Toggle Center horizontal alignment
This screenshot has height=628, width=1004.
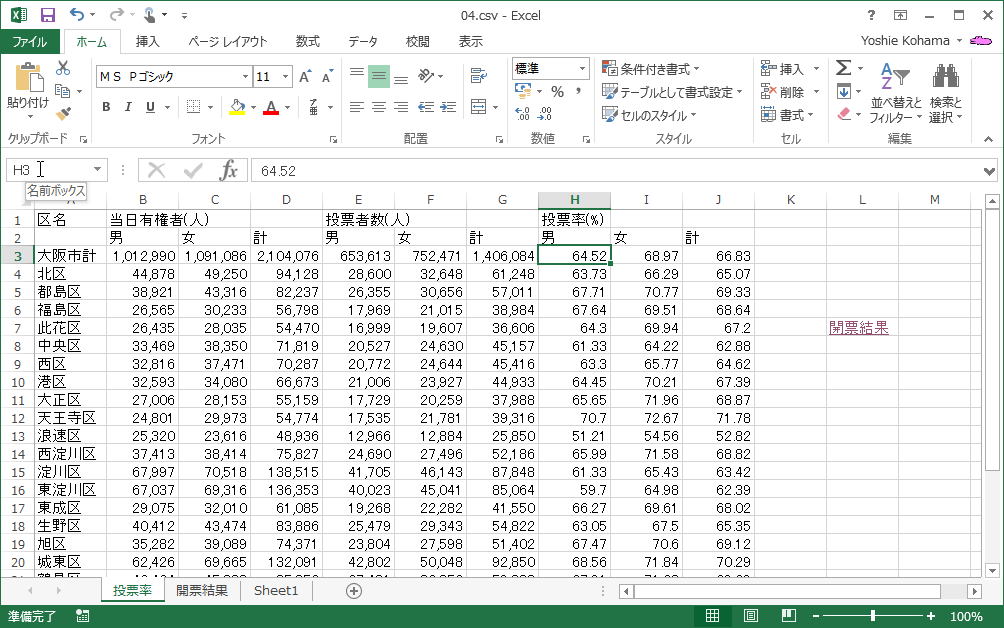click(379, 107)
